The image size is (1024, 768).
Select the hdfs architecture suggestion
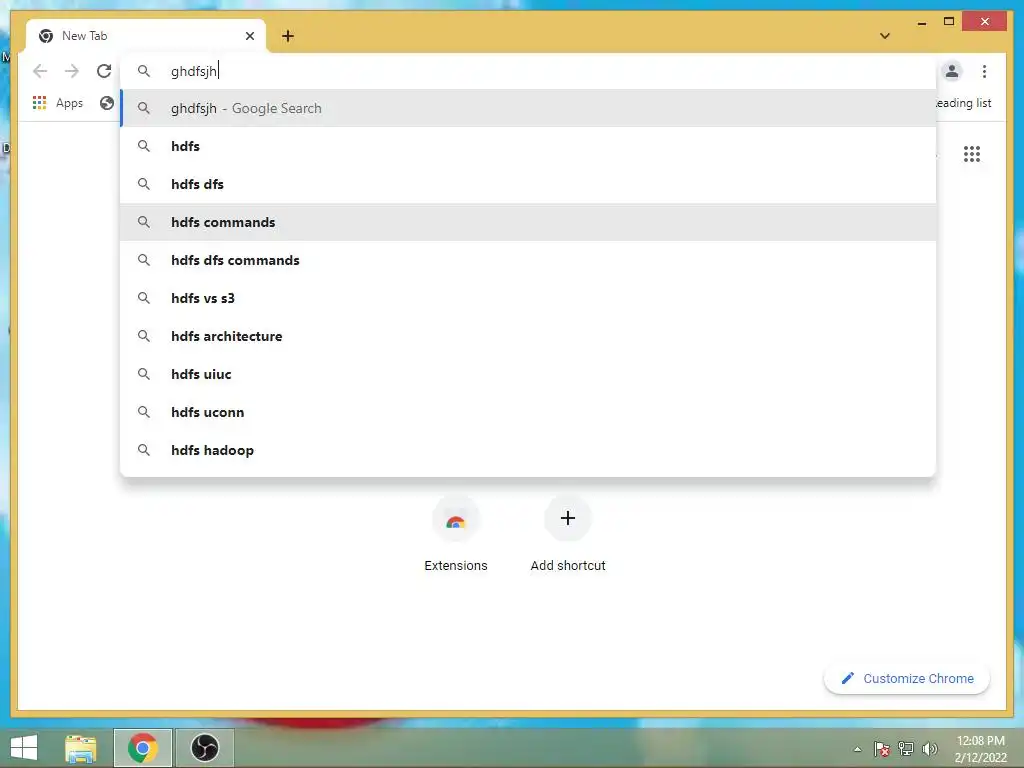[528, 336]
